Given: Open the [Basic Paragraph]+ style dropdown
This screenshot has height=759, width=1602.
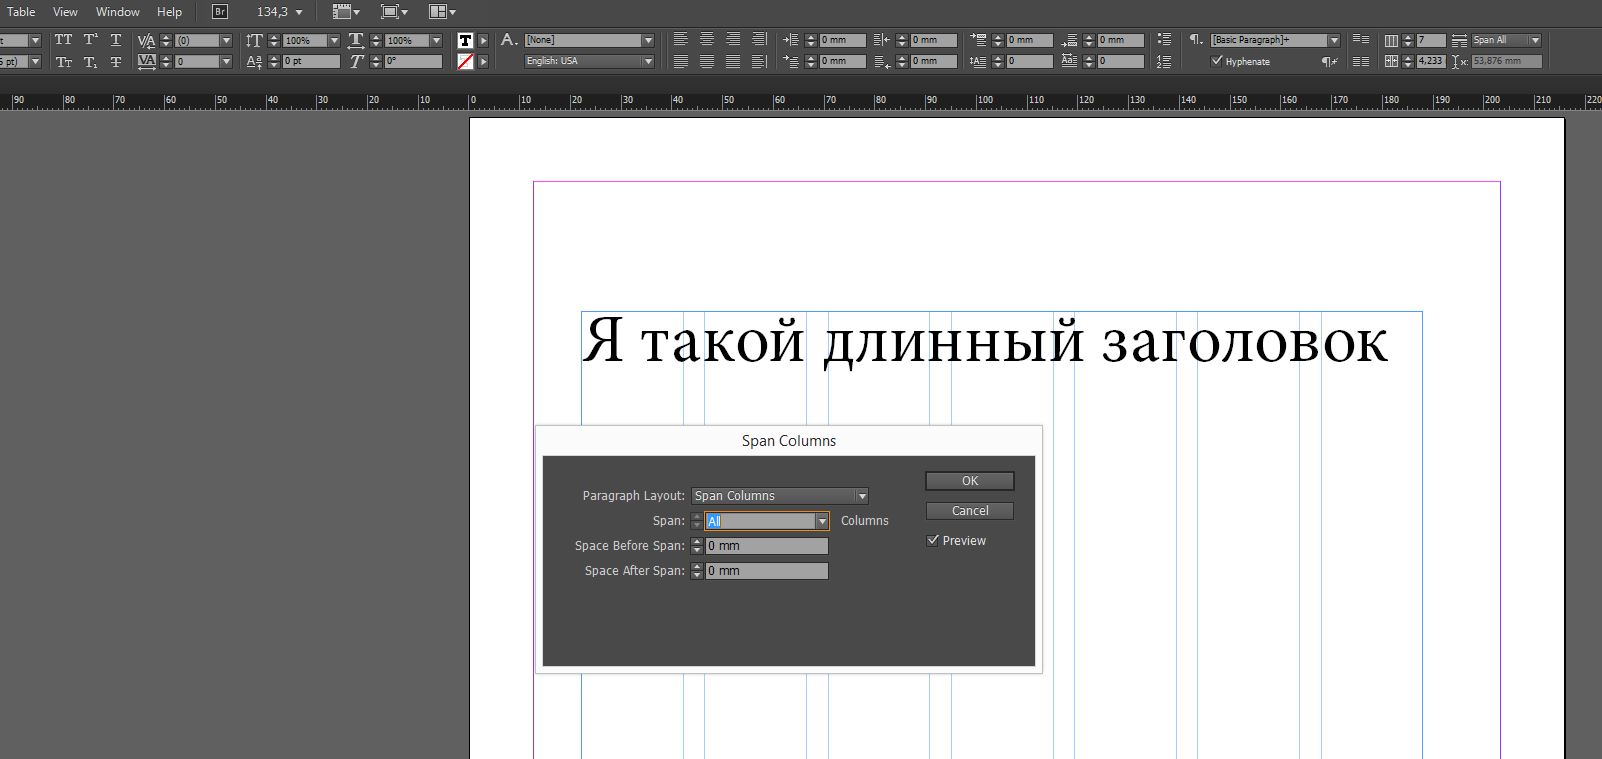Looking at the screenshot, I should coord(1334,40).
